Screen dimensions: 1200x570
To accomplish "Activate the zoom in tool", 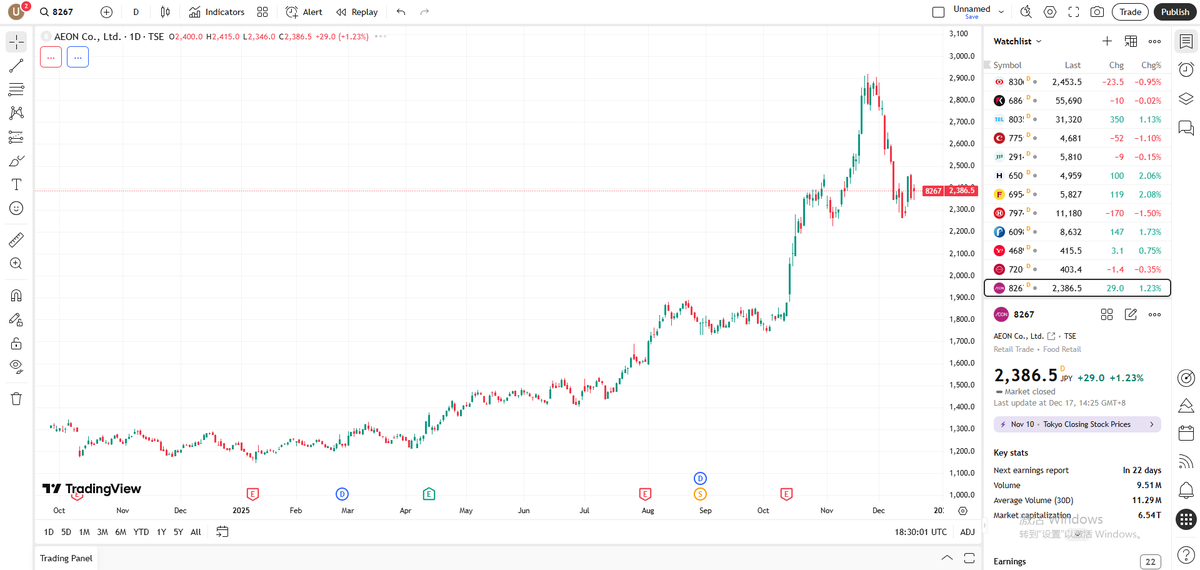I will pyautogui.click(x=16, y=264).
